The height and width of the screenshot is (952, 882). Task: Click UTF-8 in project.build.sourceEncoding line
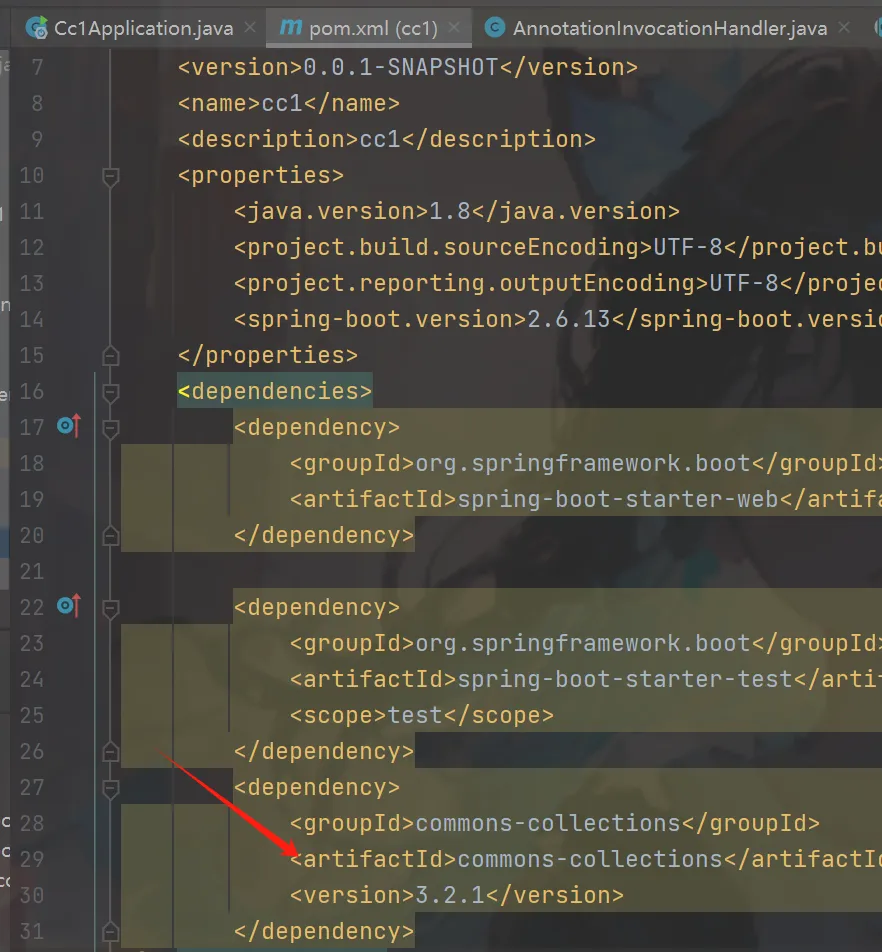(688, 247)
